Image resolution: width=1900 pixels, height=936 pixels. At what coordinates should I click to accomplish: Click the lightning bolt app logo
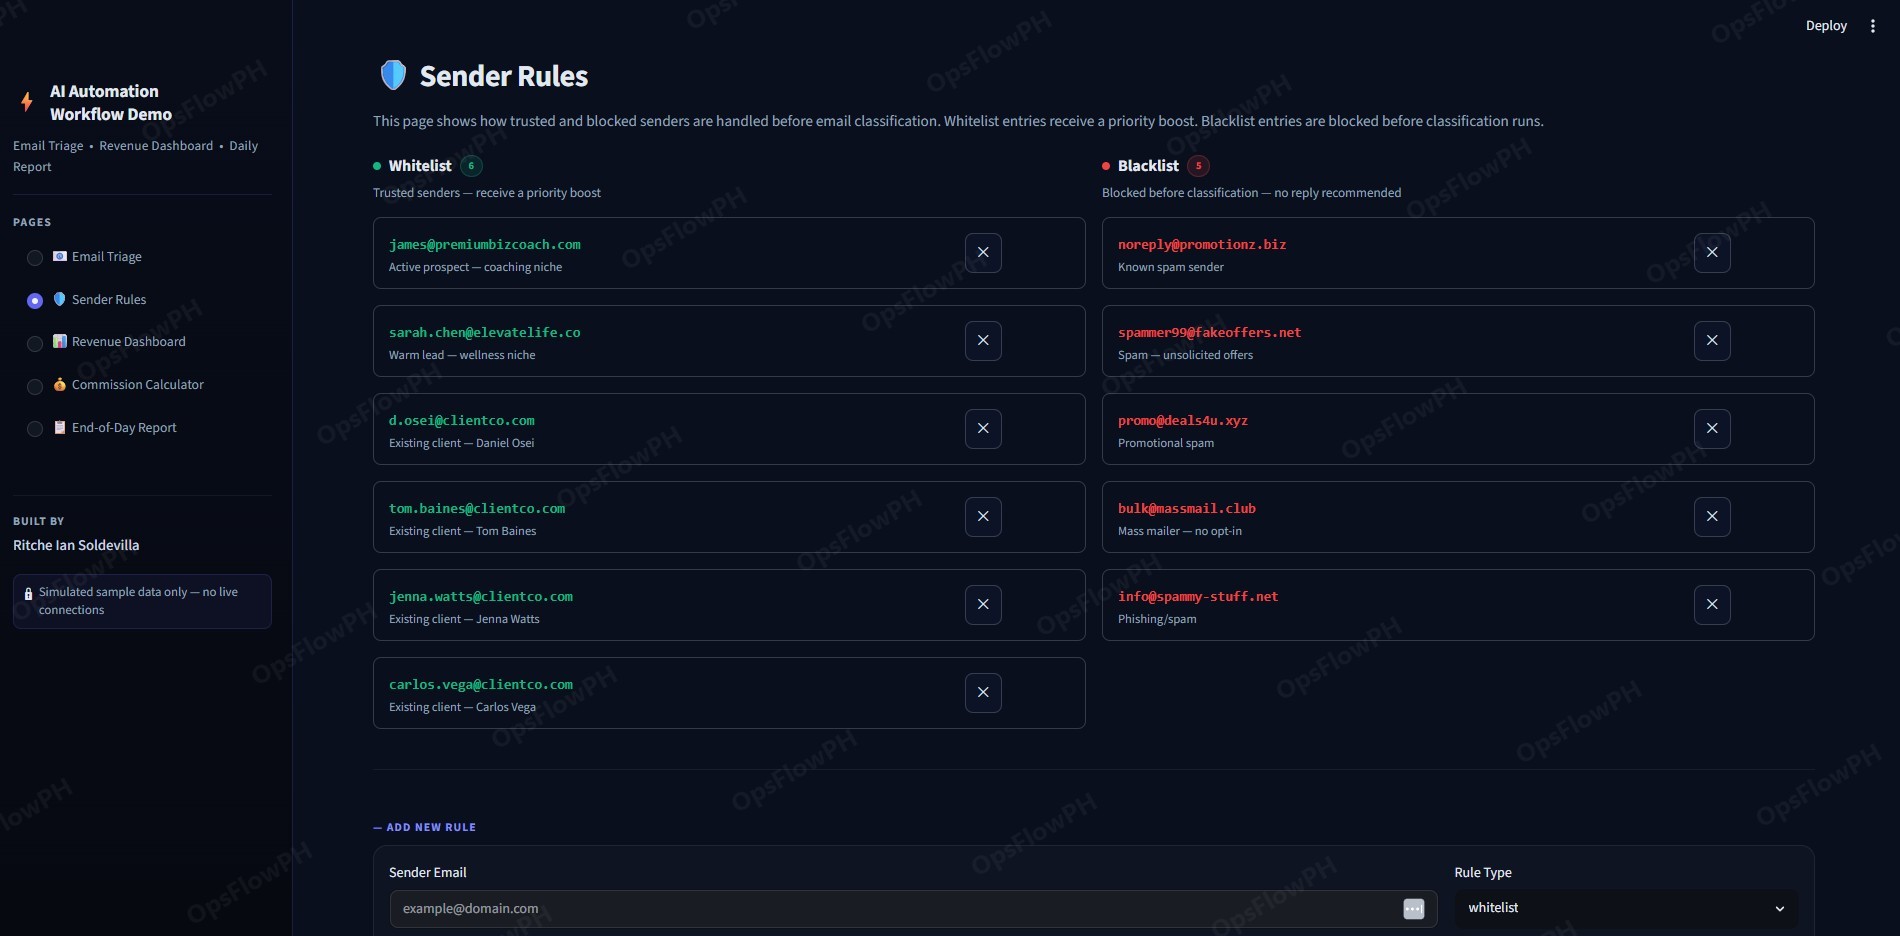click(27, 102)
